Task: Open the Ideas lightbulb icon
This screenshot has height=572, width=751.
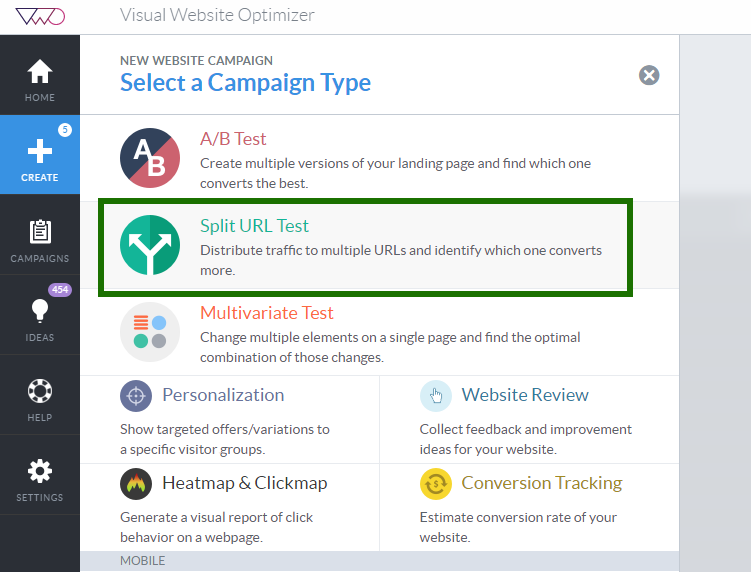Action: [x=40, y=312]
